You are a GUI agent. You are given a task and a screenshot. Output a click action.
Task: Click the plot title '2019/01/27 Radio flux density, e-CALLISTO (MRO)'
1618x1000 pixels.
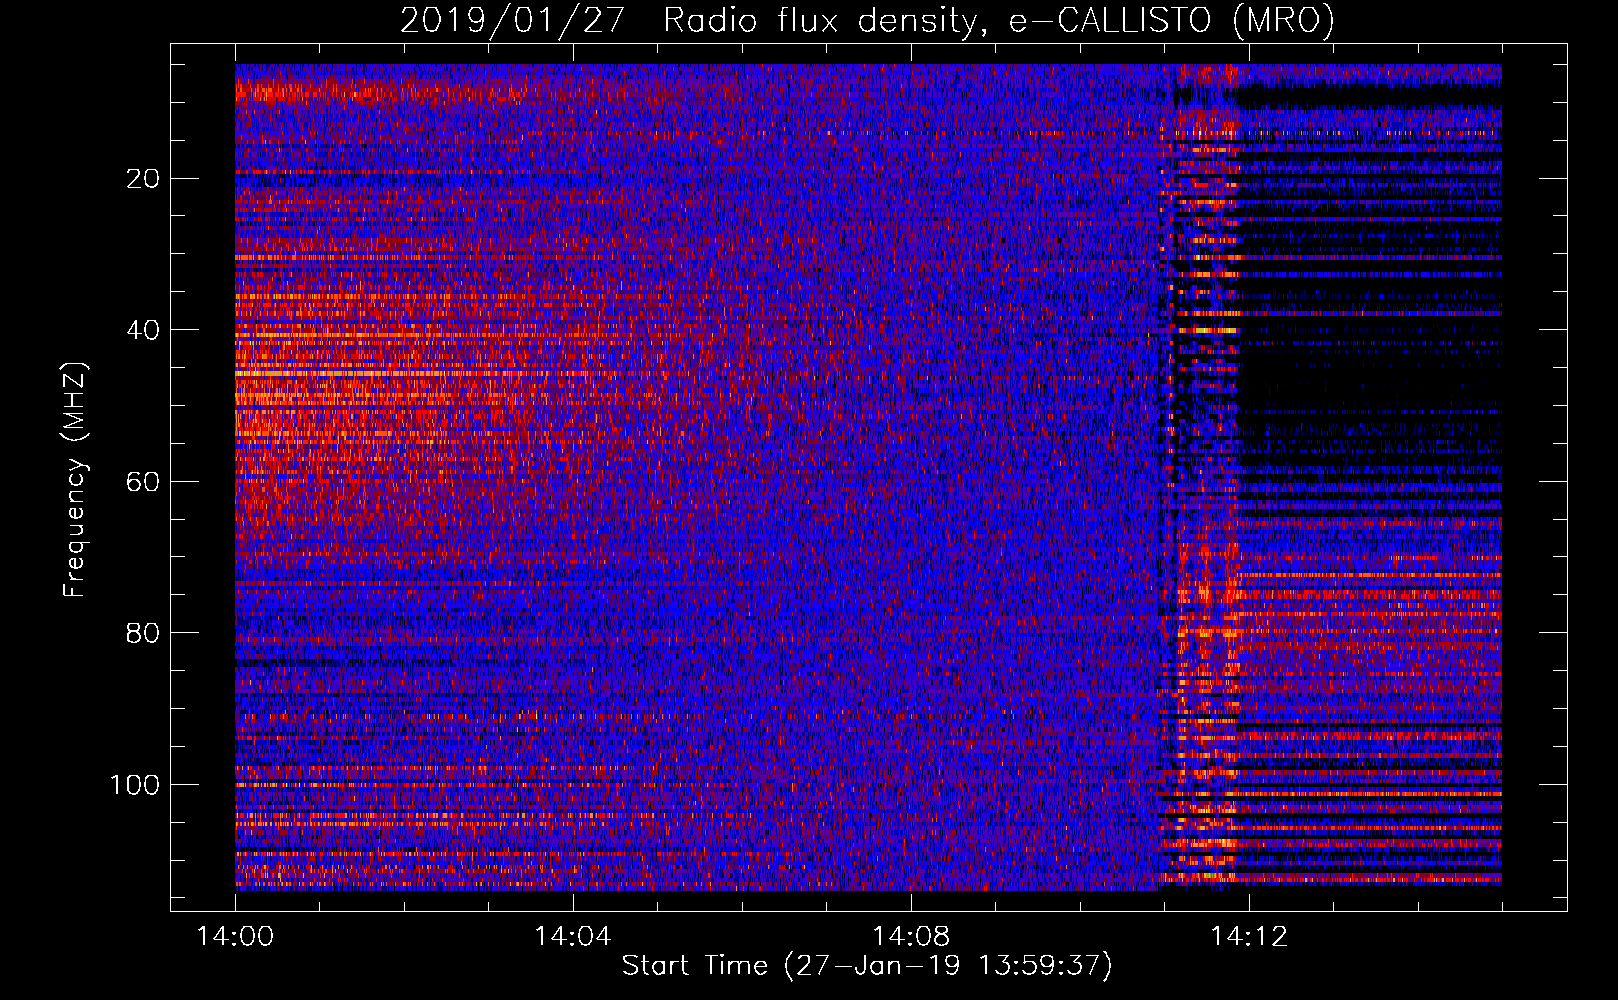[x=867, y=20]
